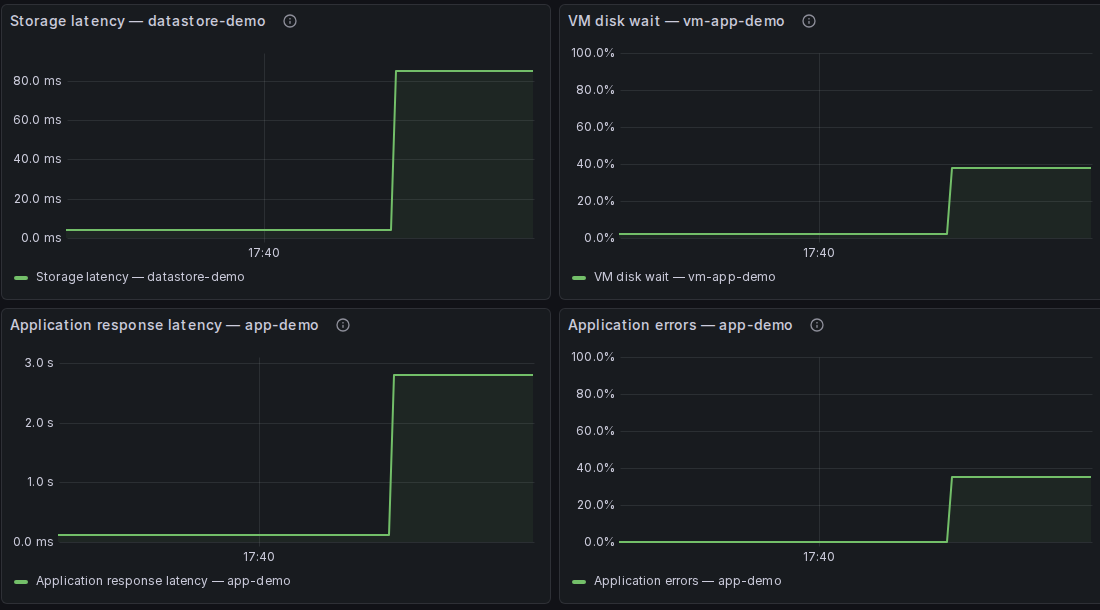Click the 17:40 time label in Application errors chart
Image resolution: width=1100 pixels, height=610 pixels.
819,557
